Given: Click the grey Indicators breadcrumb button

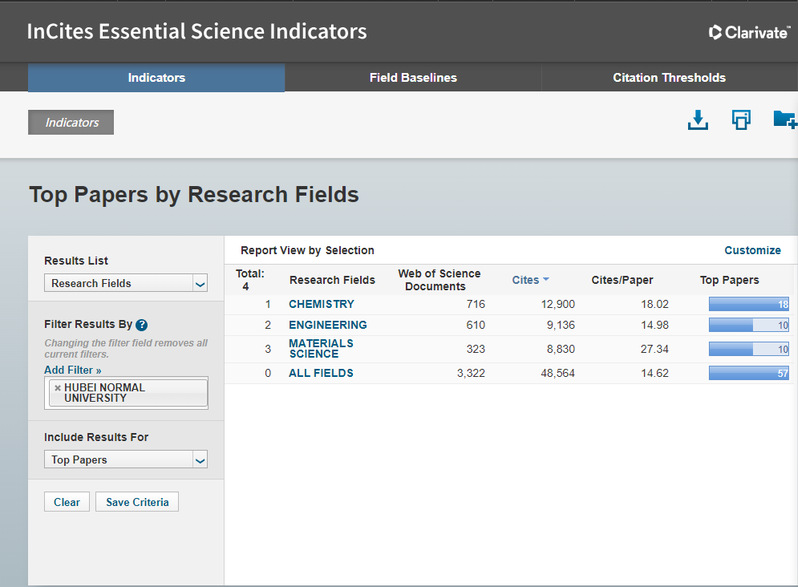Looking at the screenshot, I should coord(71,122).
